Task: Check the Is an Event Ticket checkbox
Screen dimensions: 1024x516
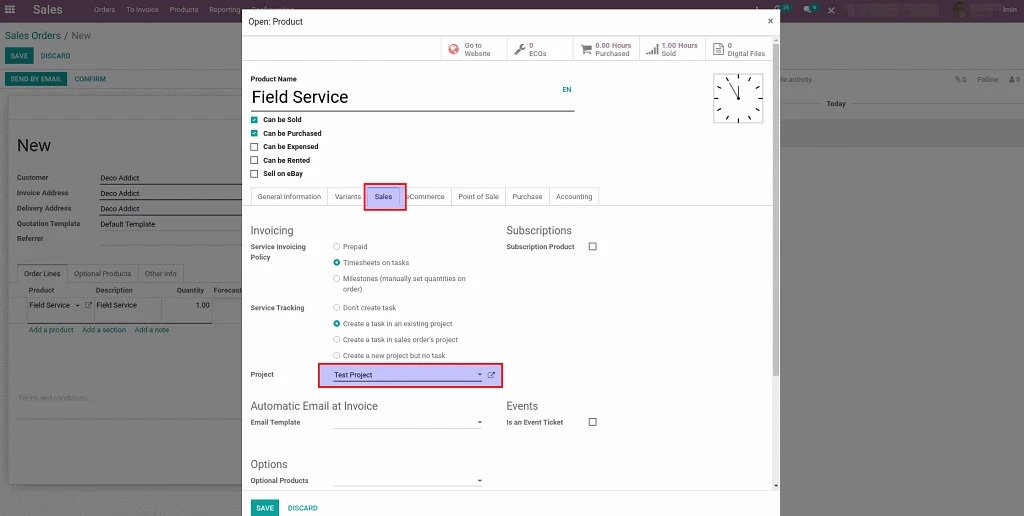Action: coord(592,422)
